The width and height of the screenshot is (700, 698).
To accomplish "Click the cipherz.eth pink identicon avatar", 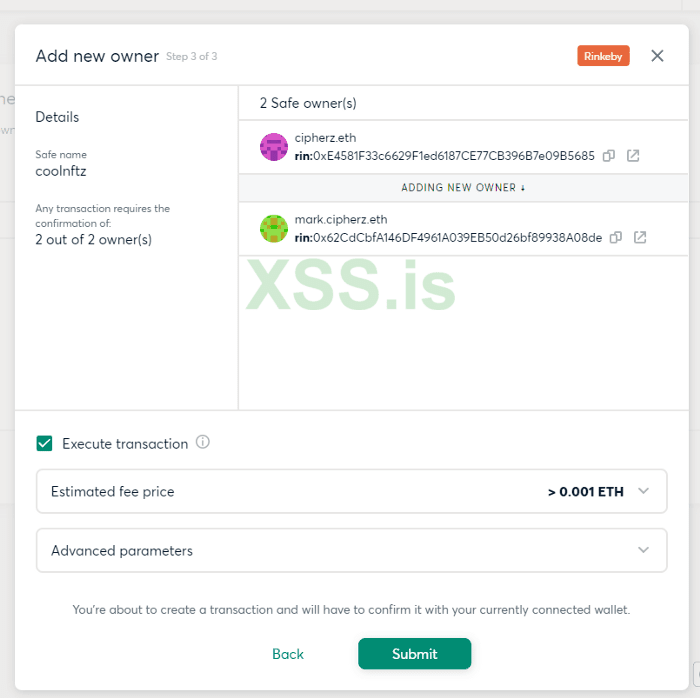I will click(274, 147).
